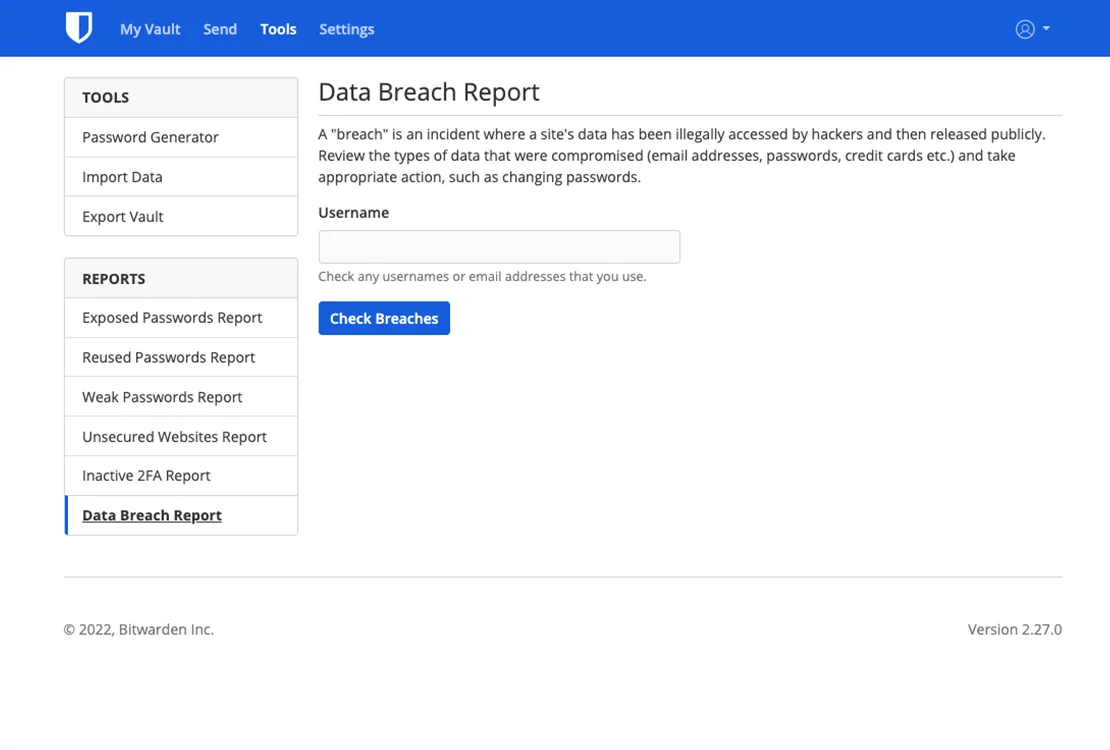Click the TOOLS section header

pos(105,97)
